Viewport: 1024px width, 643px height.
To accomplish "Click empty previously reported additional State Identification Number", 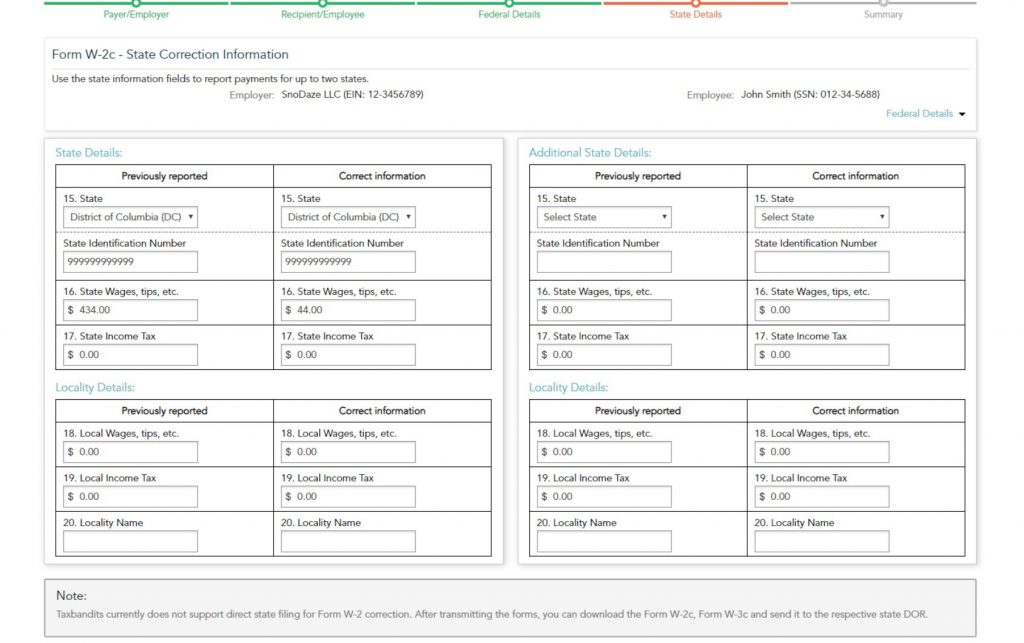I will coord(604,262).
